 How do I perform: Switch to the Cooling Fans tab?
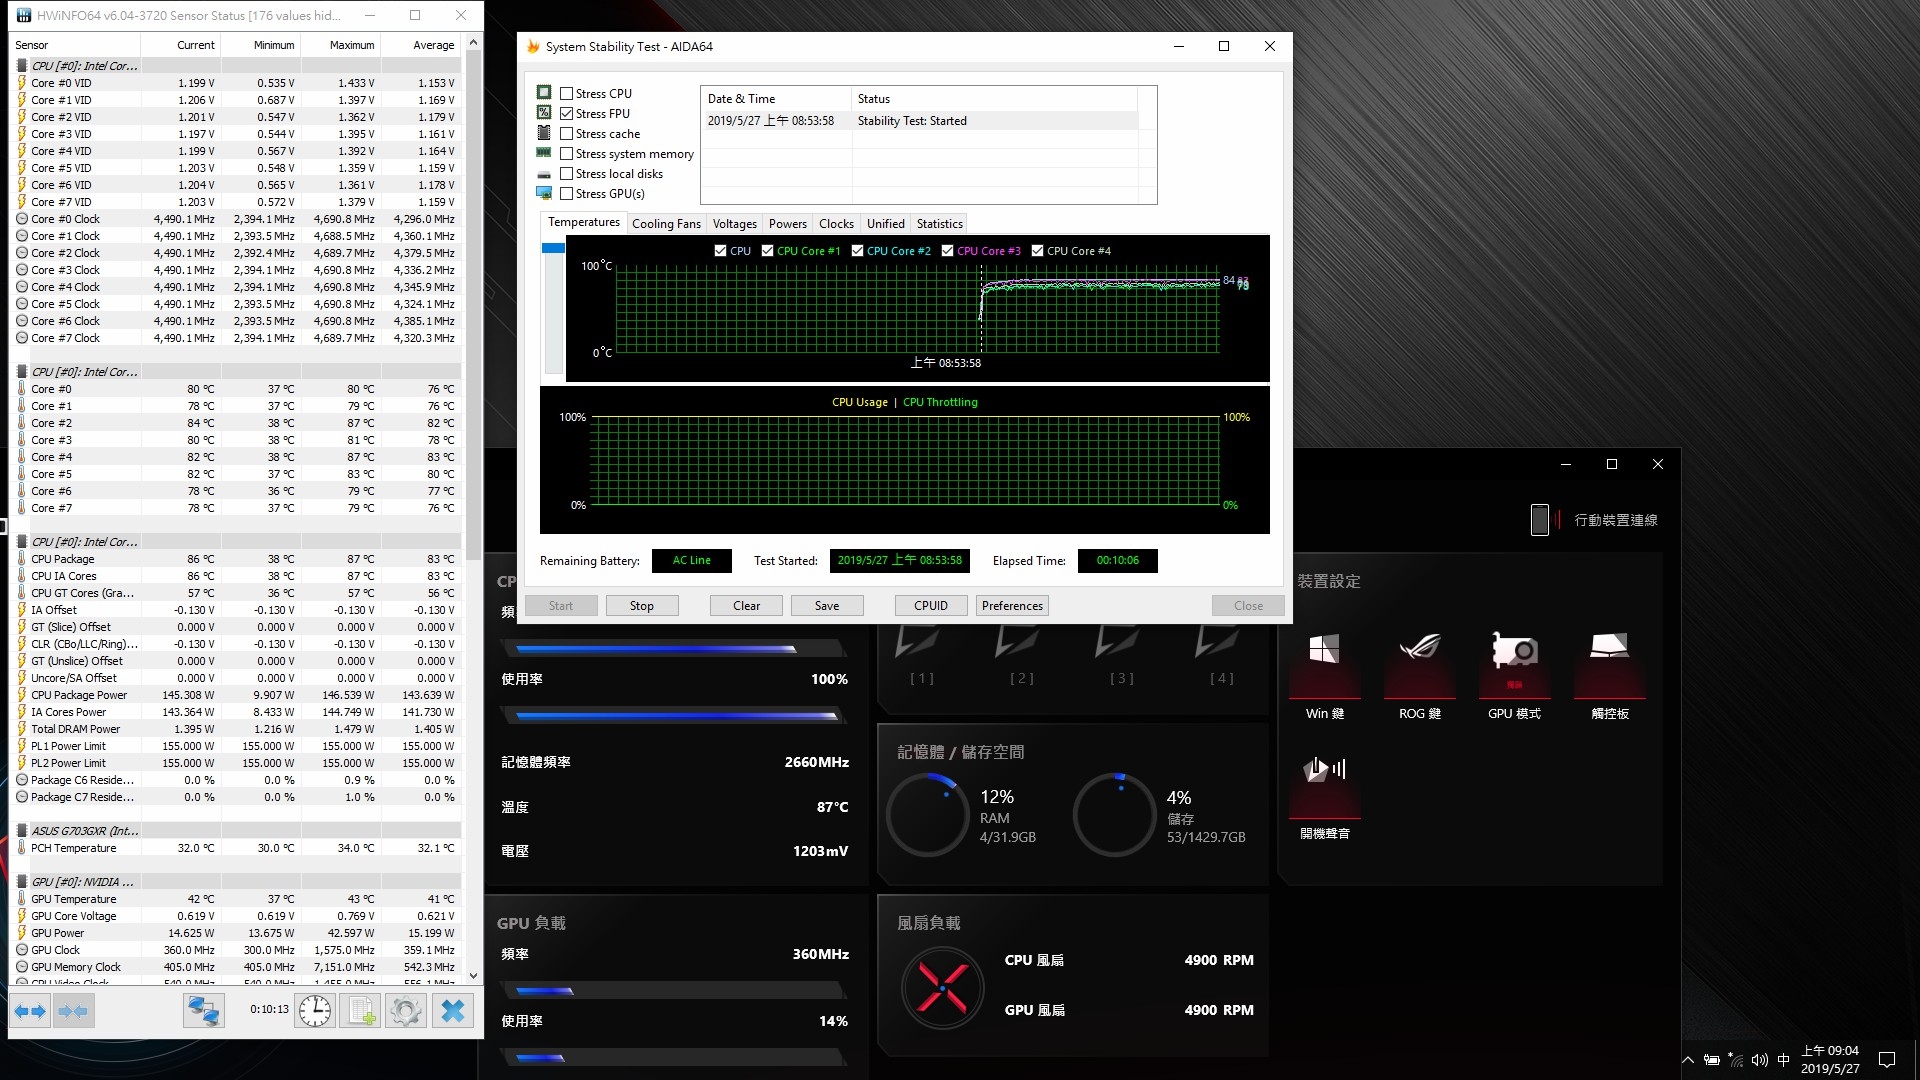tap(666, 224)
